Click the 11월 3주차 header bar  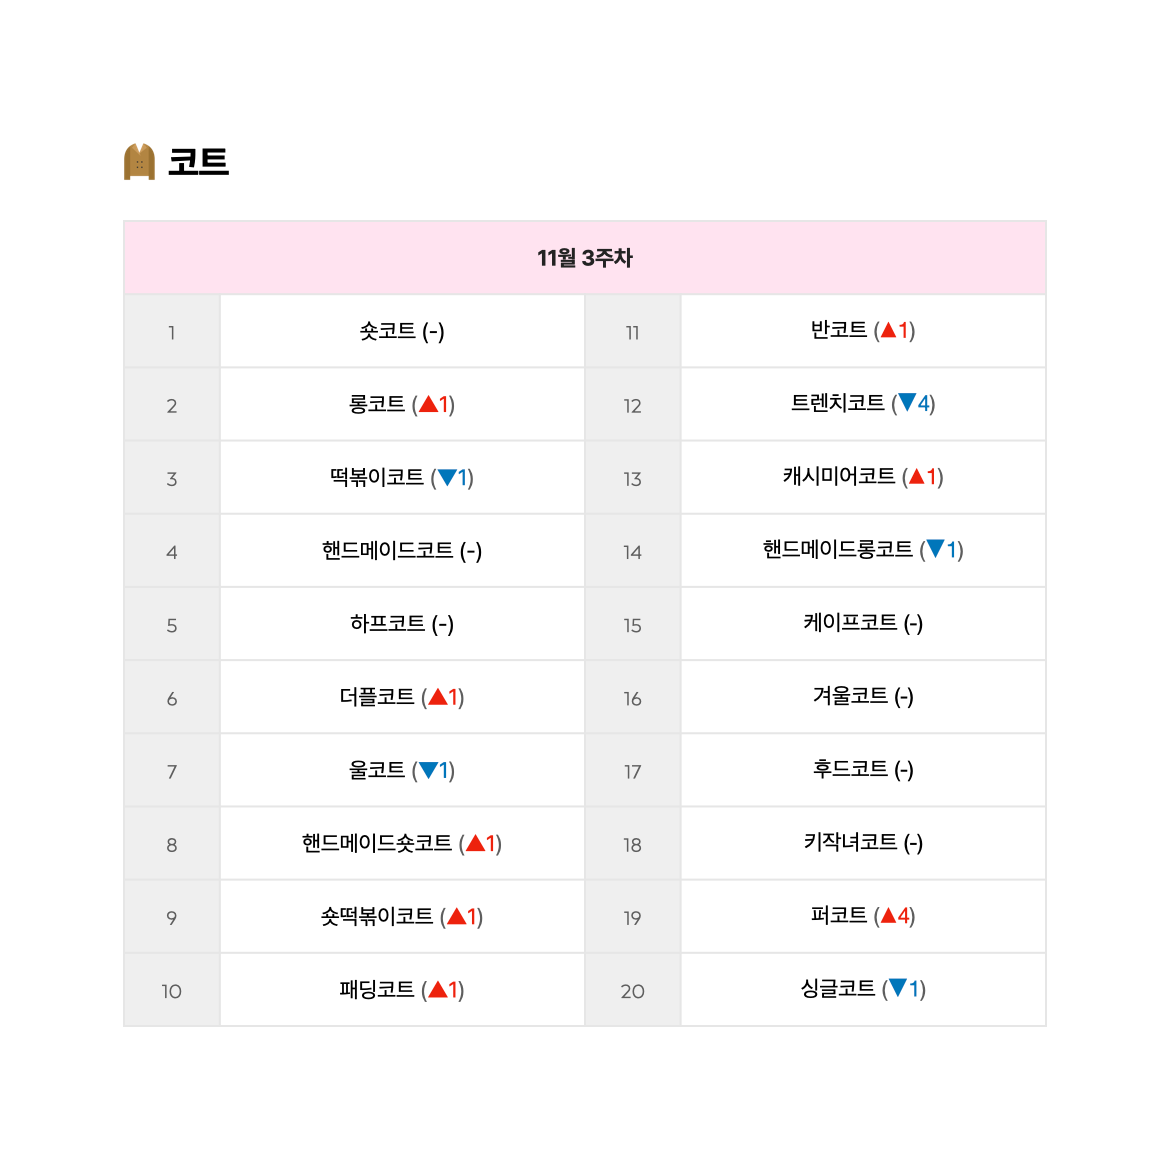tap(585, 258)
